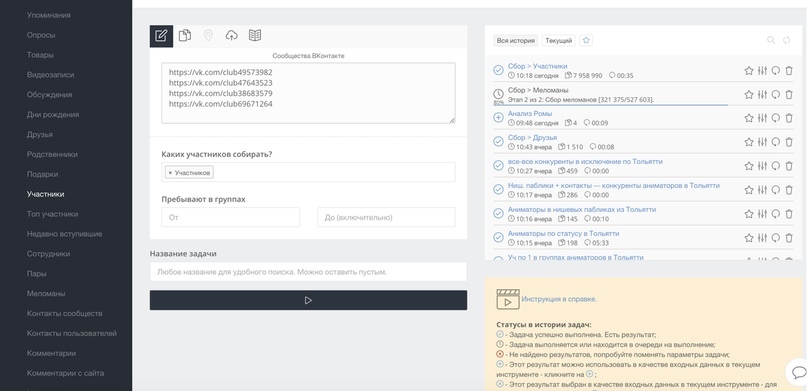Image resolution: width=807 pixels, height=391 pixels.
Task: Restart the 'Сбор > Друзья' task
Action: click(x=776, y=142)
